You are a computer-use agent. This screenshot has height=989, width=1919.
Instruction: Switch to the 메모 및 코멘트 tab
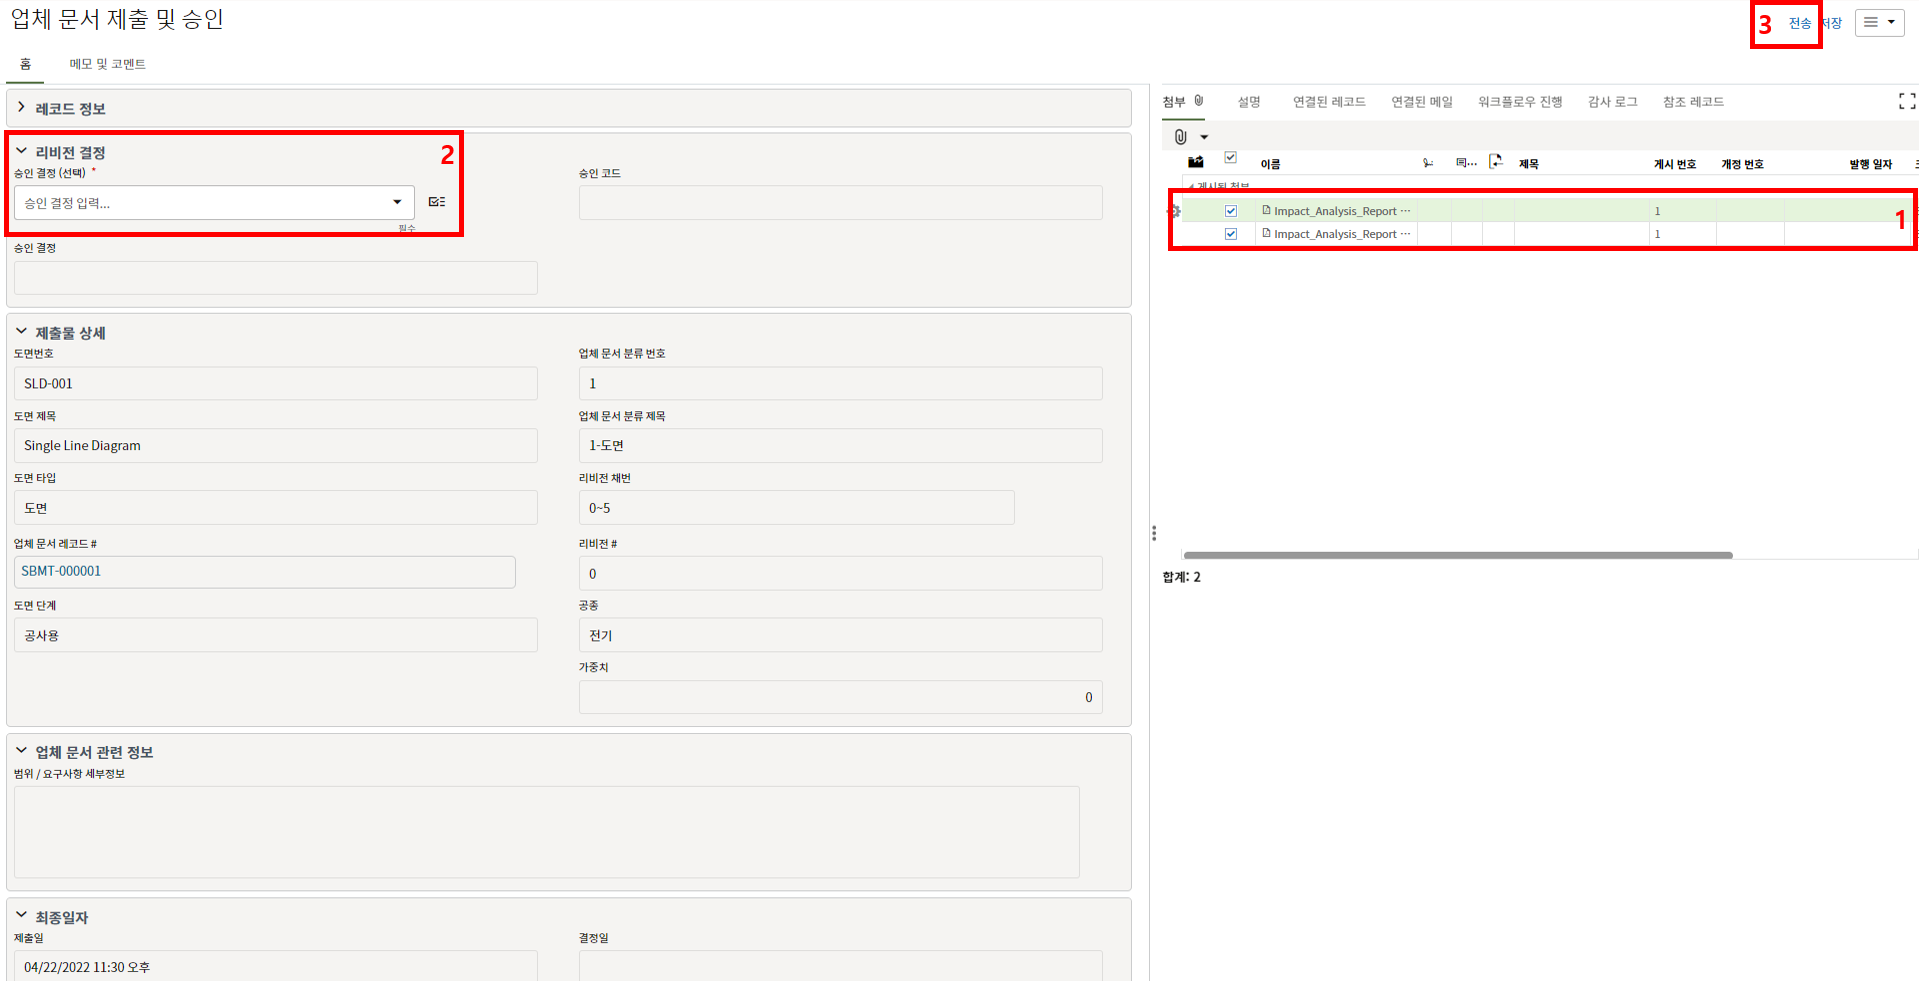(x=107, y=64)
